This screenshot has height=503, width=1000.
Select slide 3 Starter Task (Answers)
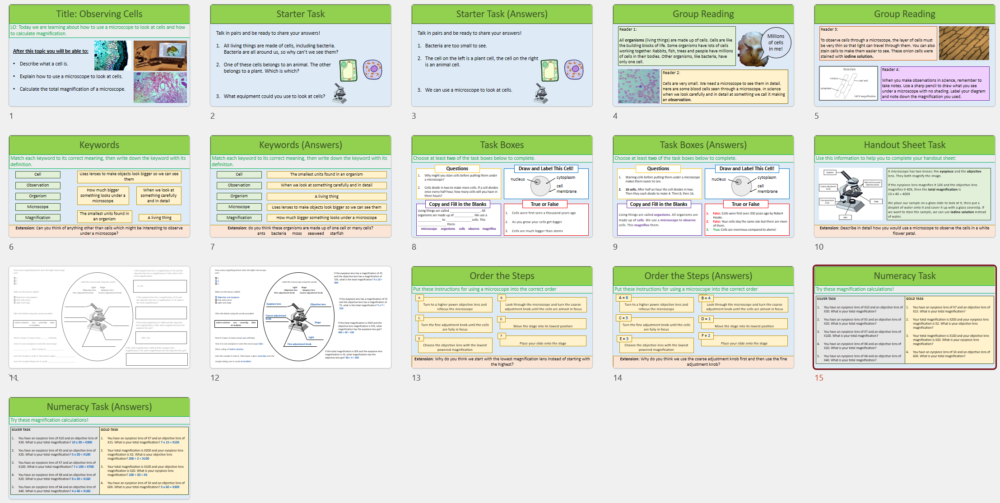(x=502, y=55)
